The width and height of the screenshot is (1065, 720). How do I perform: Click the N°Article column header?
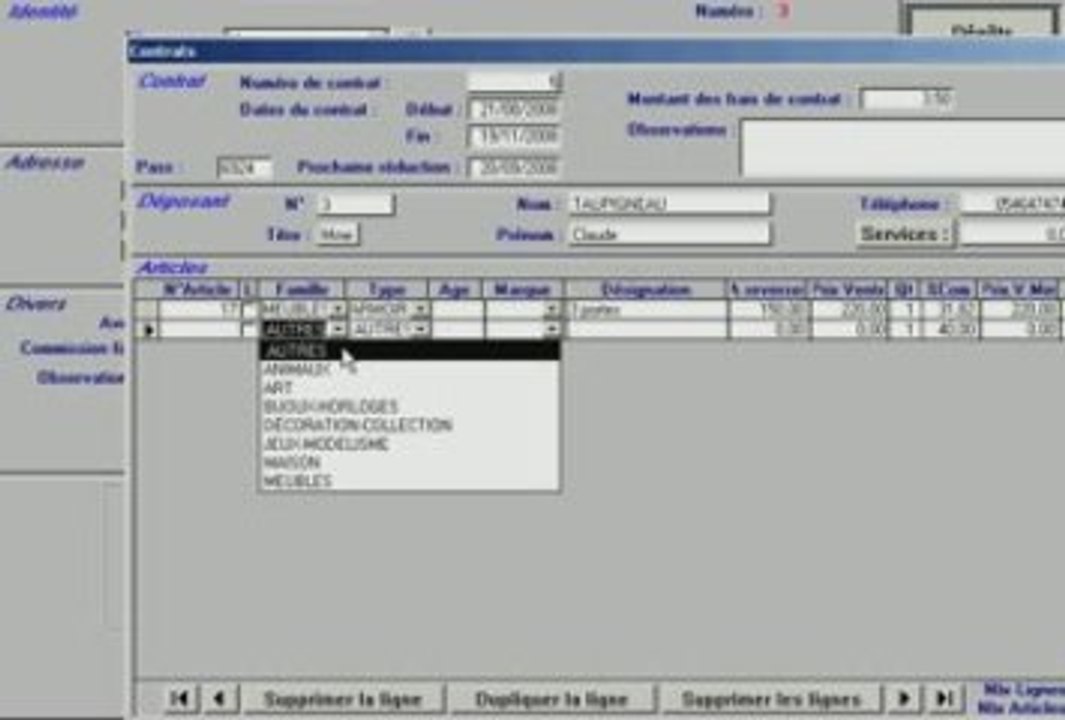point(199,290)
